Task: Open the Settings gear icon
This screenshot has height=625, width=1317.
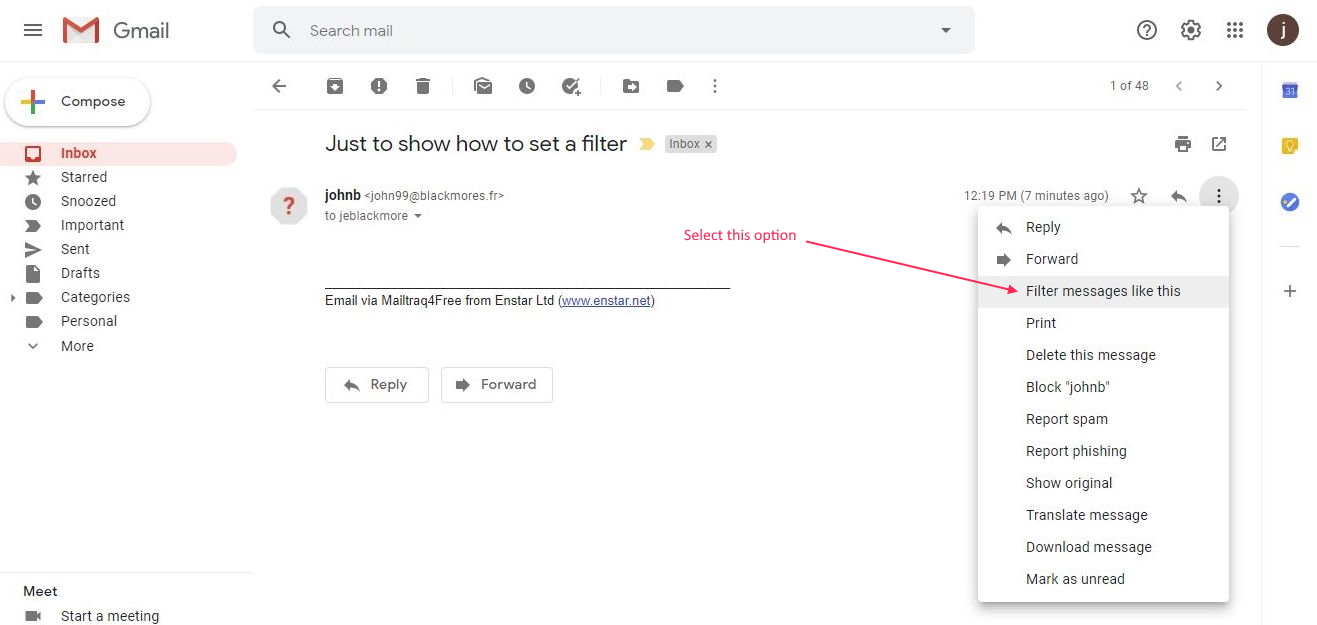Action: 1191,30
